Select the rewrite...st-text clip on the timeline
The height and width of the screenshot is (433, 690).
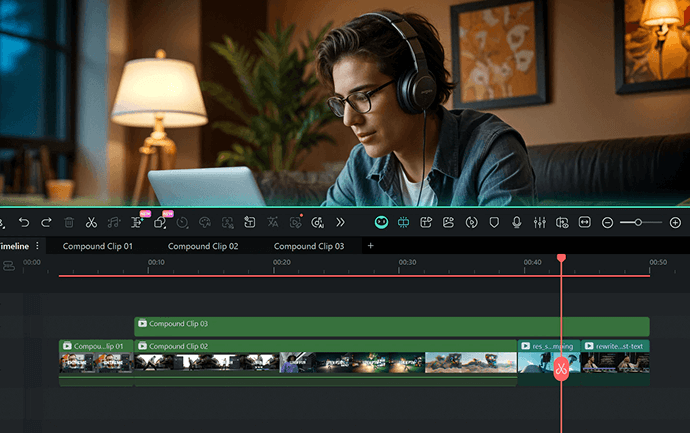[x=615, y=363]
